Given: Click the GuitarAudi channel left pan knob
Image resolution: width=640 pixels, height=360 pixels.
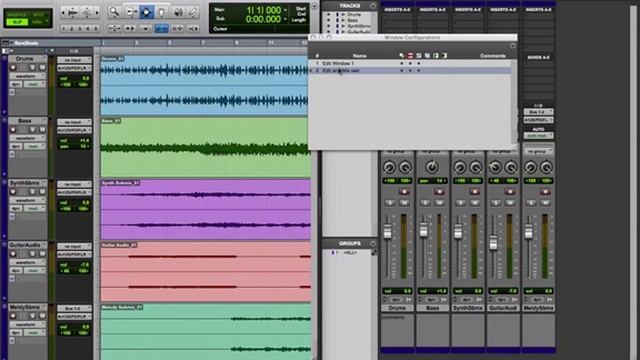Looking at the screenshot, I should pyautogui.click(x=495, y=167).
